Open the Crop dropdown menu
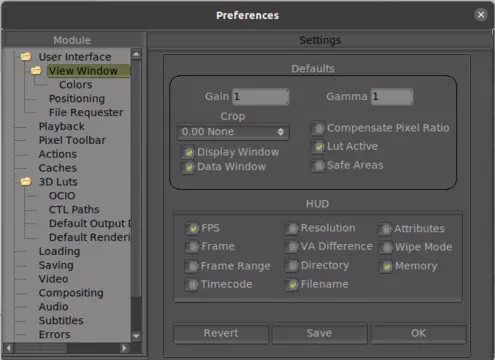This screenshot has width=495, height=360. click(x=233, y=132)
